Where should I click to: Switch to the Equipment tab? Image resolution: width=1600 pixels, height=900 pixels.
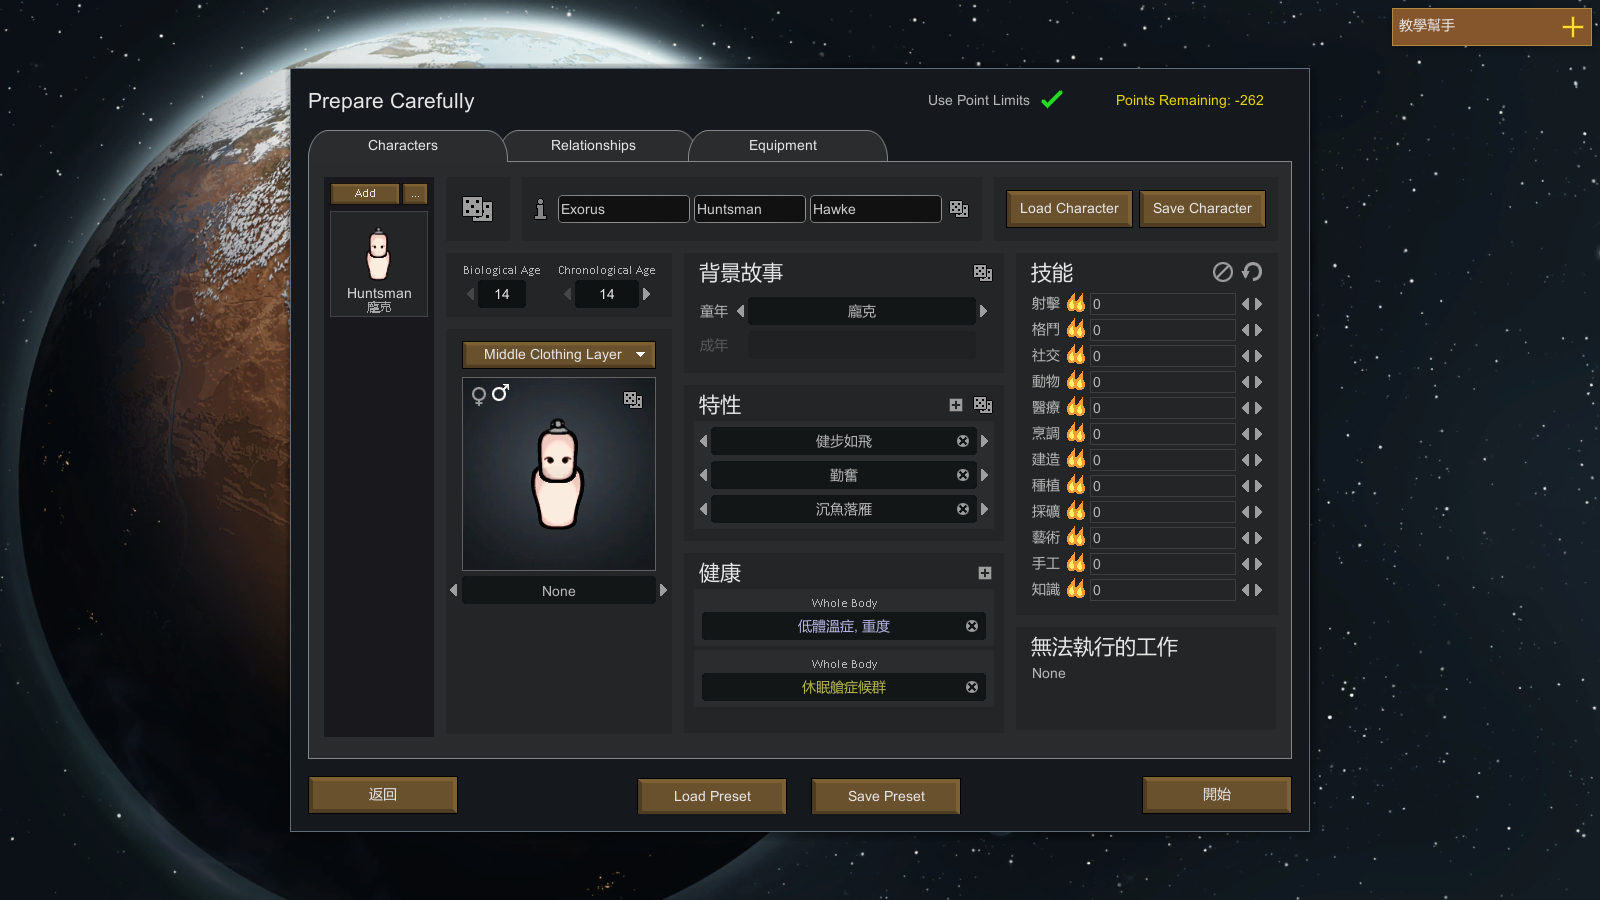point(783,145)
